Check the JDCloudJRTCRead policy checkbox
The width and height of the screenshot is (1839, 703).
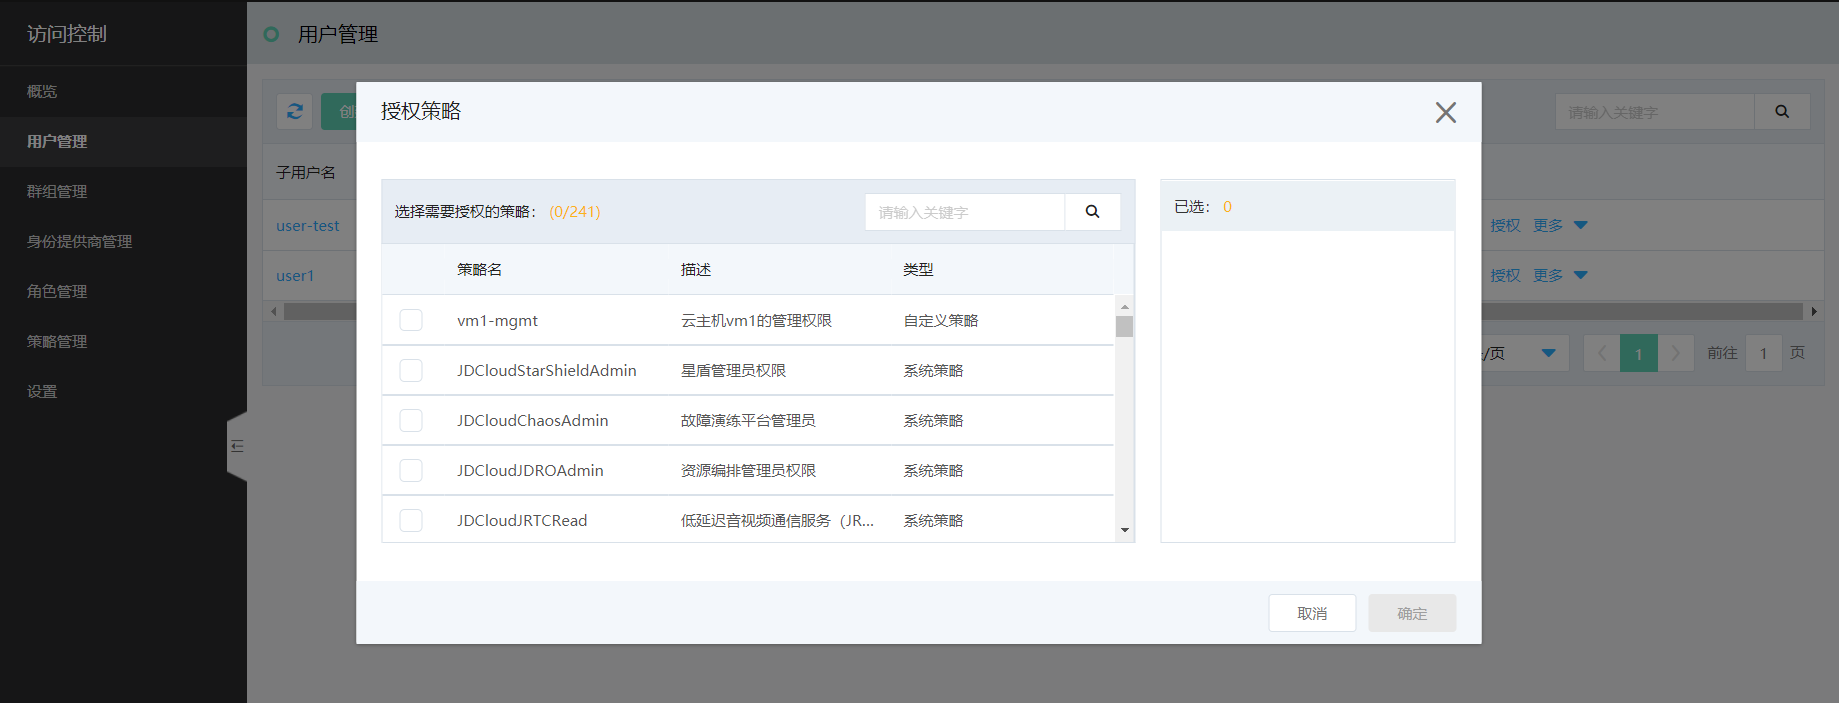pos(411,520)
